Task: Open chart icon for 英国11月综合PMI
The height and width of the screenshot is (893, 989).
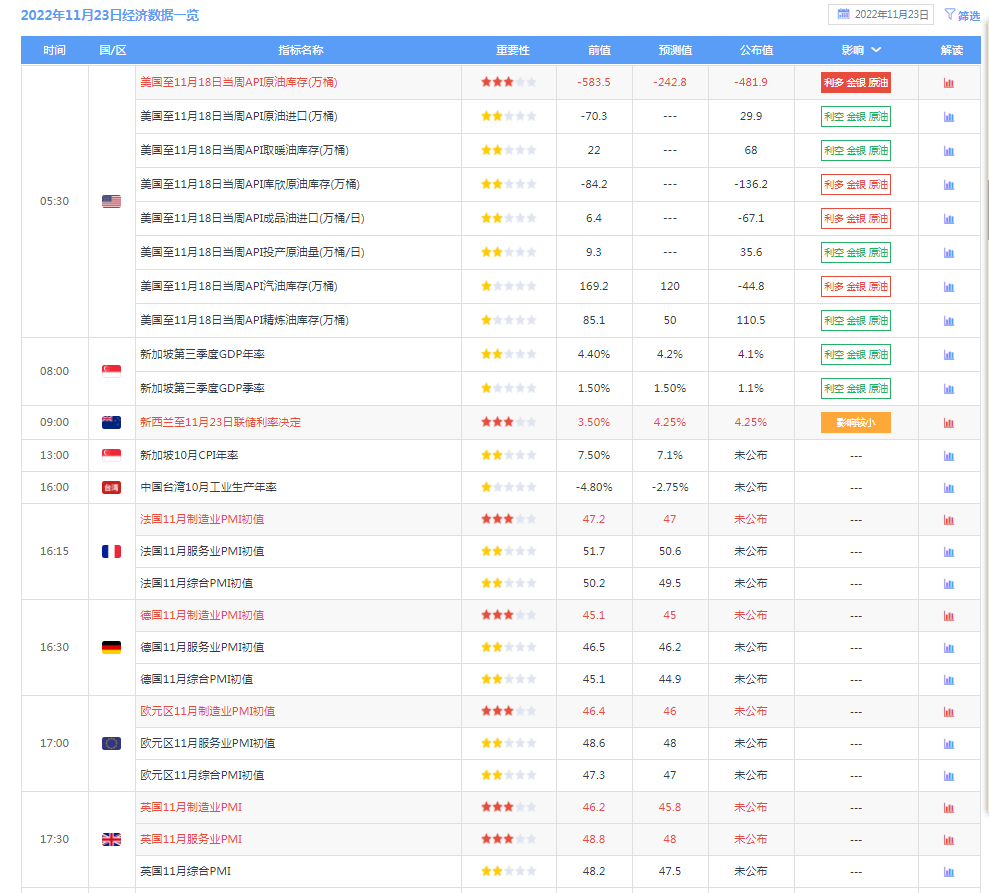Action: coord(949,872)
